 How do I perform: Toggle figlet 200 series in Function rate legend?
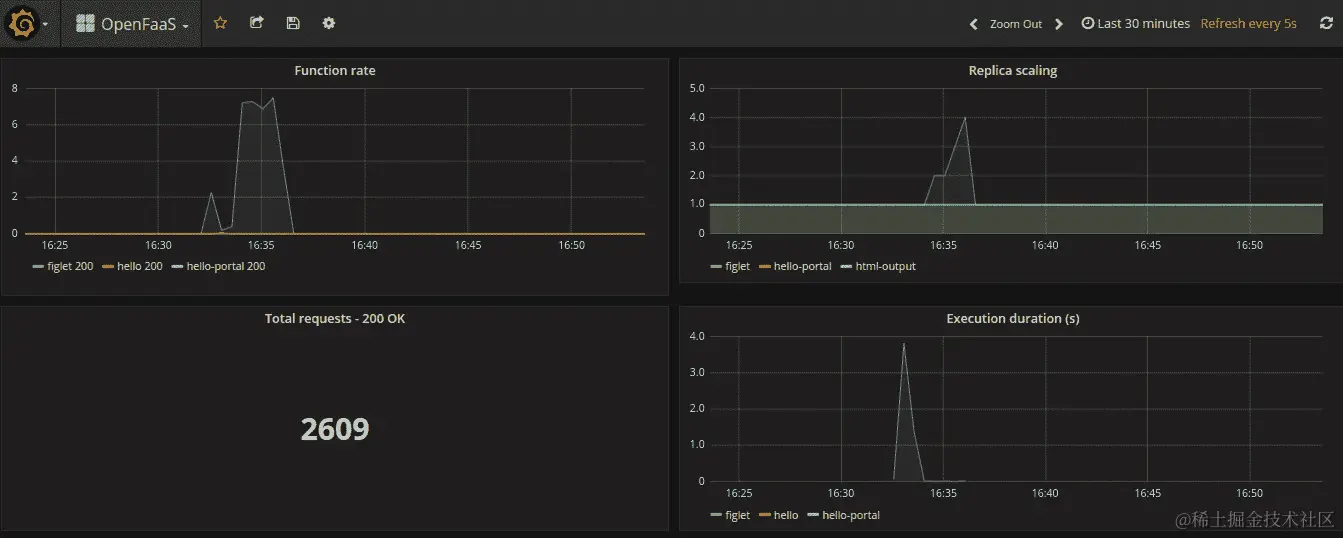click(x=61, y=267)
